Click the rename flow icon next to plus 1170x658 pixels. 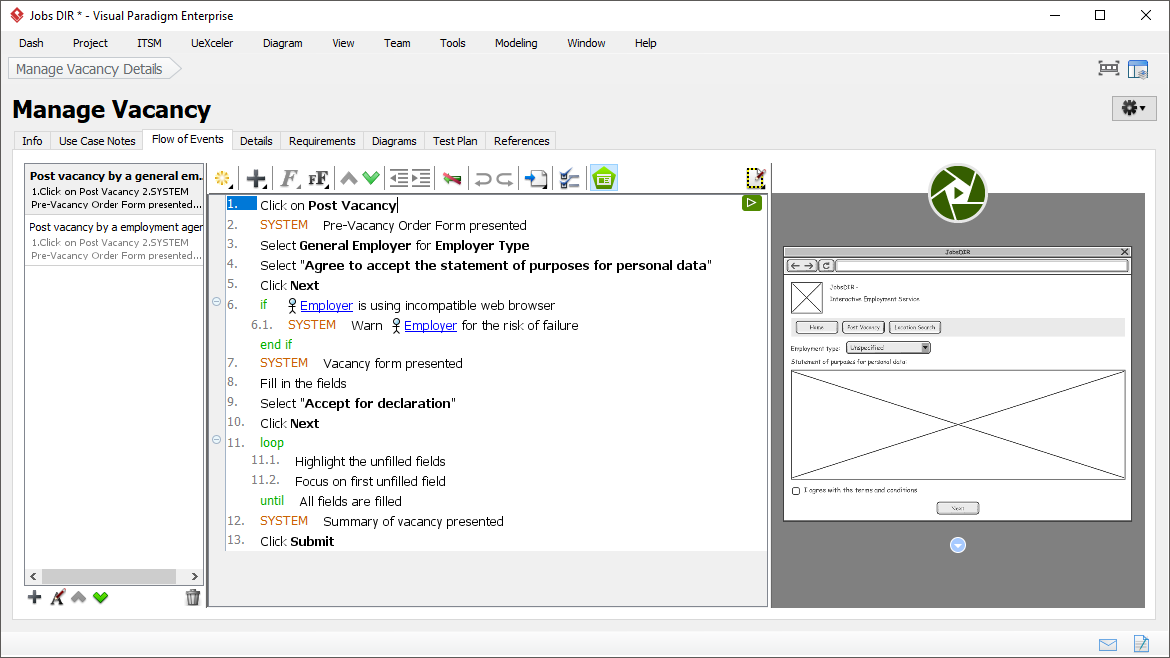click(x=57, y=597)
